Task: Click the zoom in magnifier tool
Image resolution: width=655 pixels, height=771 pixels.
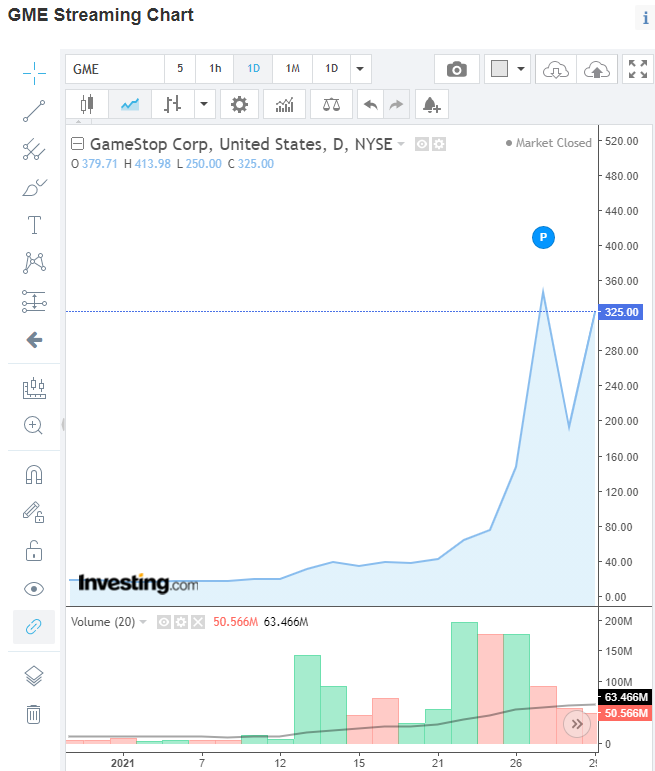Action: click(33, 425)
